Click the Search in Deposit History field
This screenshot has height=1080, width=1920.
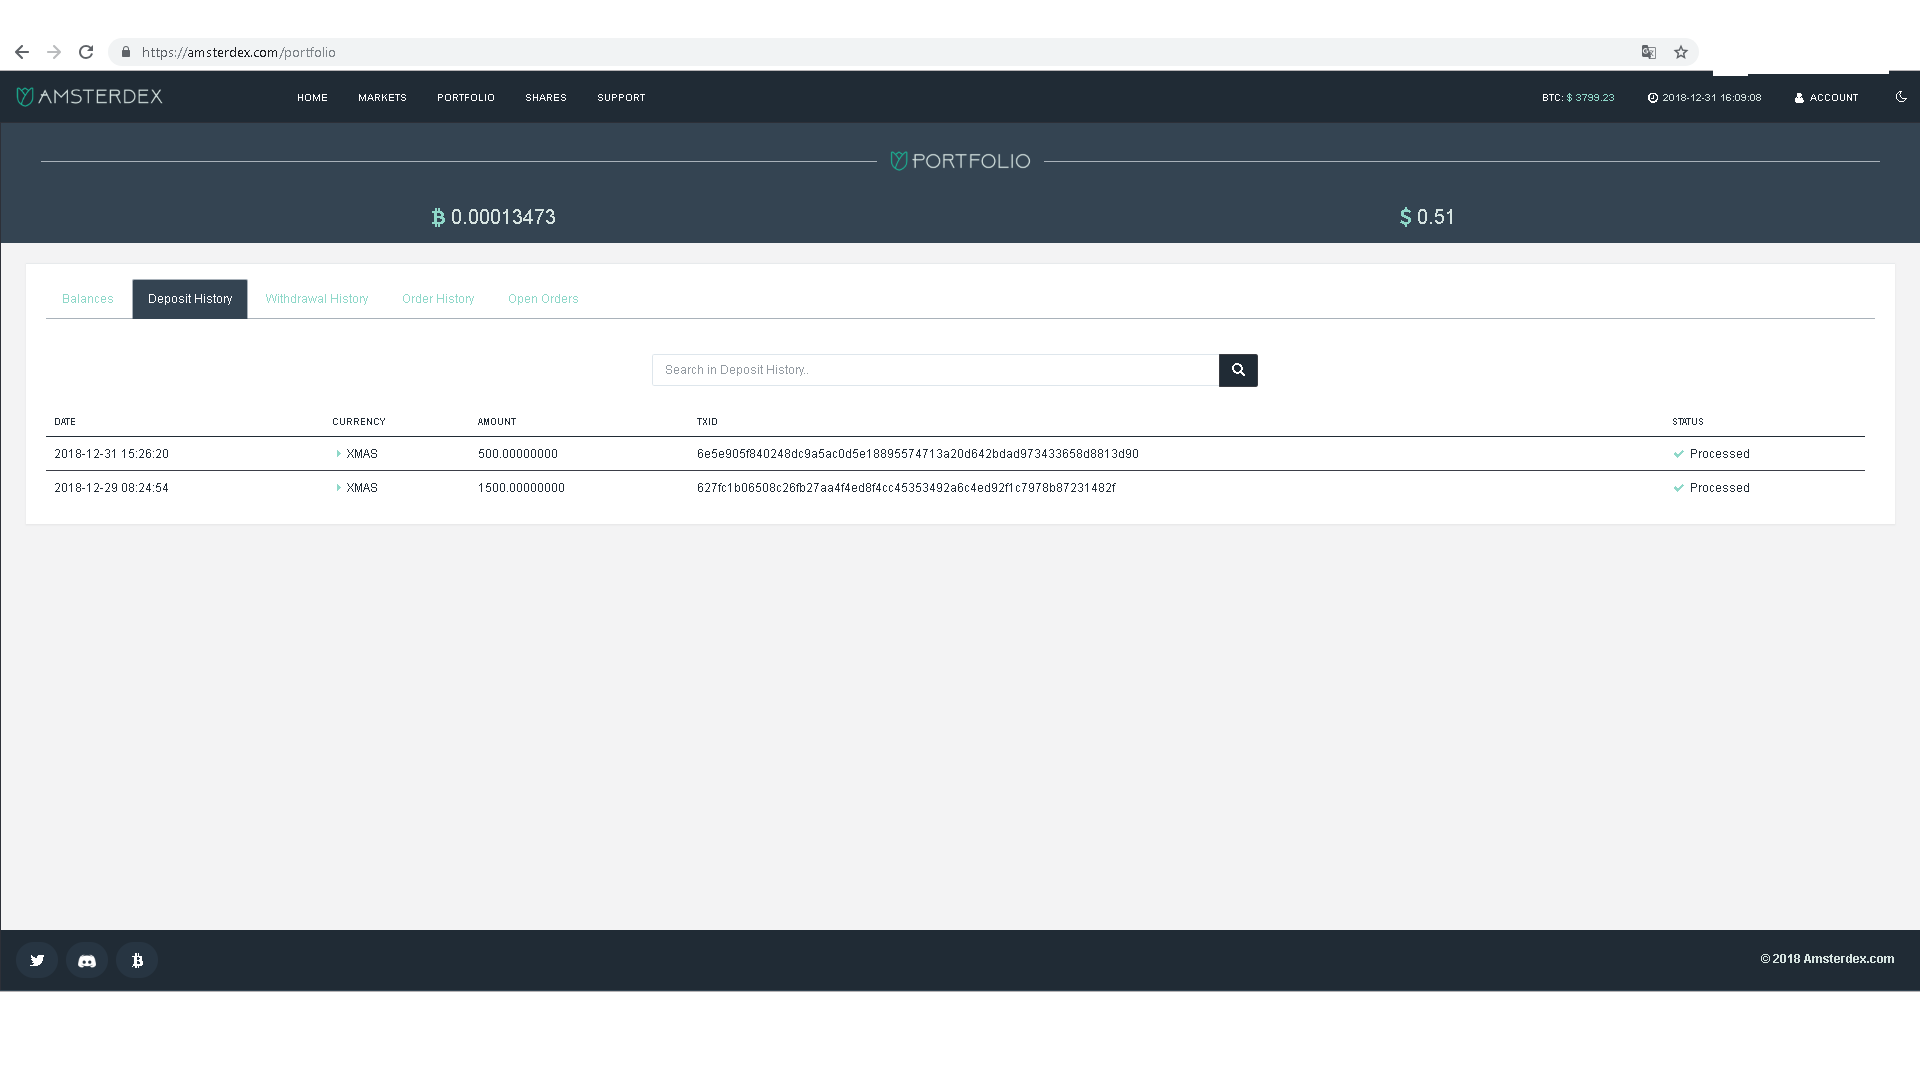pyautogui.click(x=935, y=370)
